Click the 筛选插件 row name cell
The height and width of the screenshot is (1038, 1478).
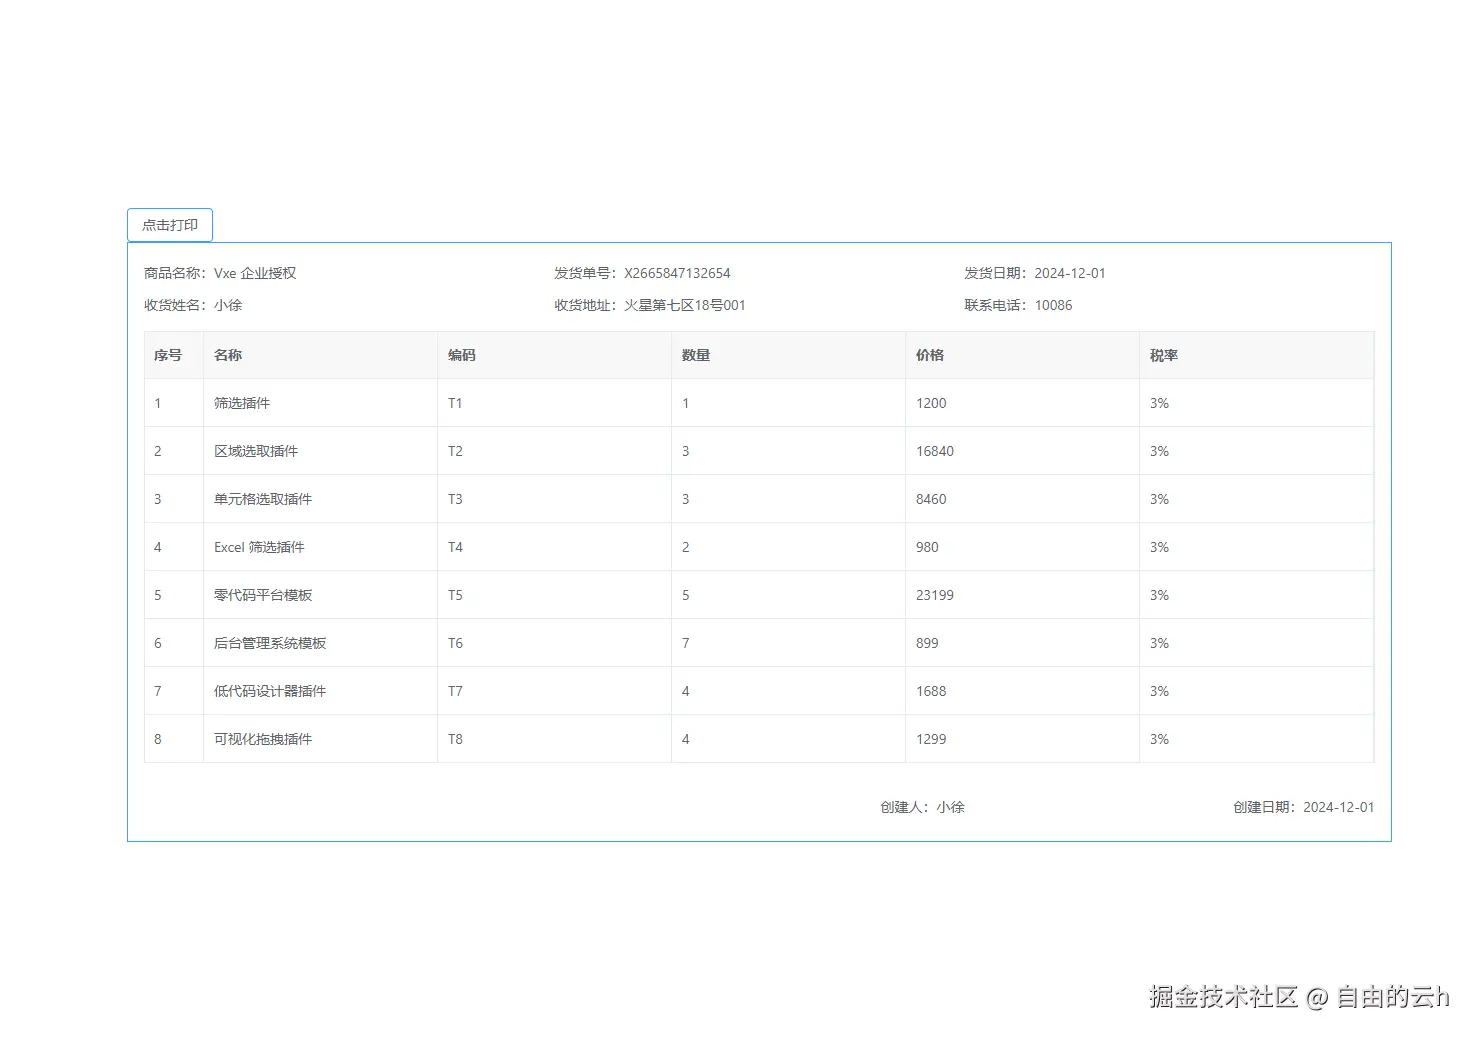pyautogui.click(x=240, y=402)
